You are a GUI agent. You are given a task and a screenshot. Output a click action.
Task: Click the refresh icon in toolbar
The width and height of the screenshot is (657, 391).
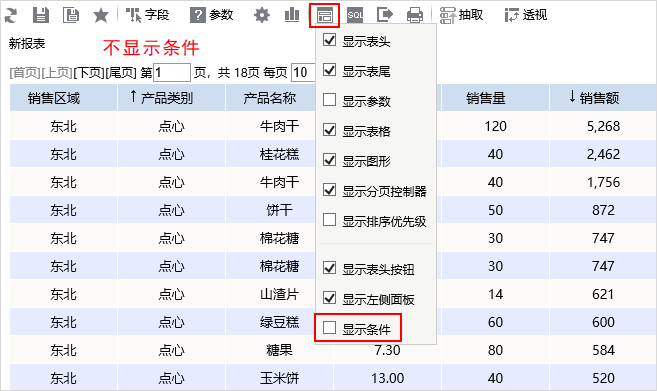coord(11,16)
